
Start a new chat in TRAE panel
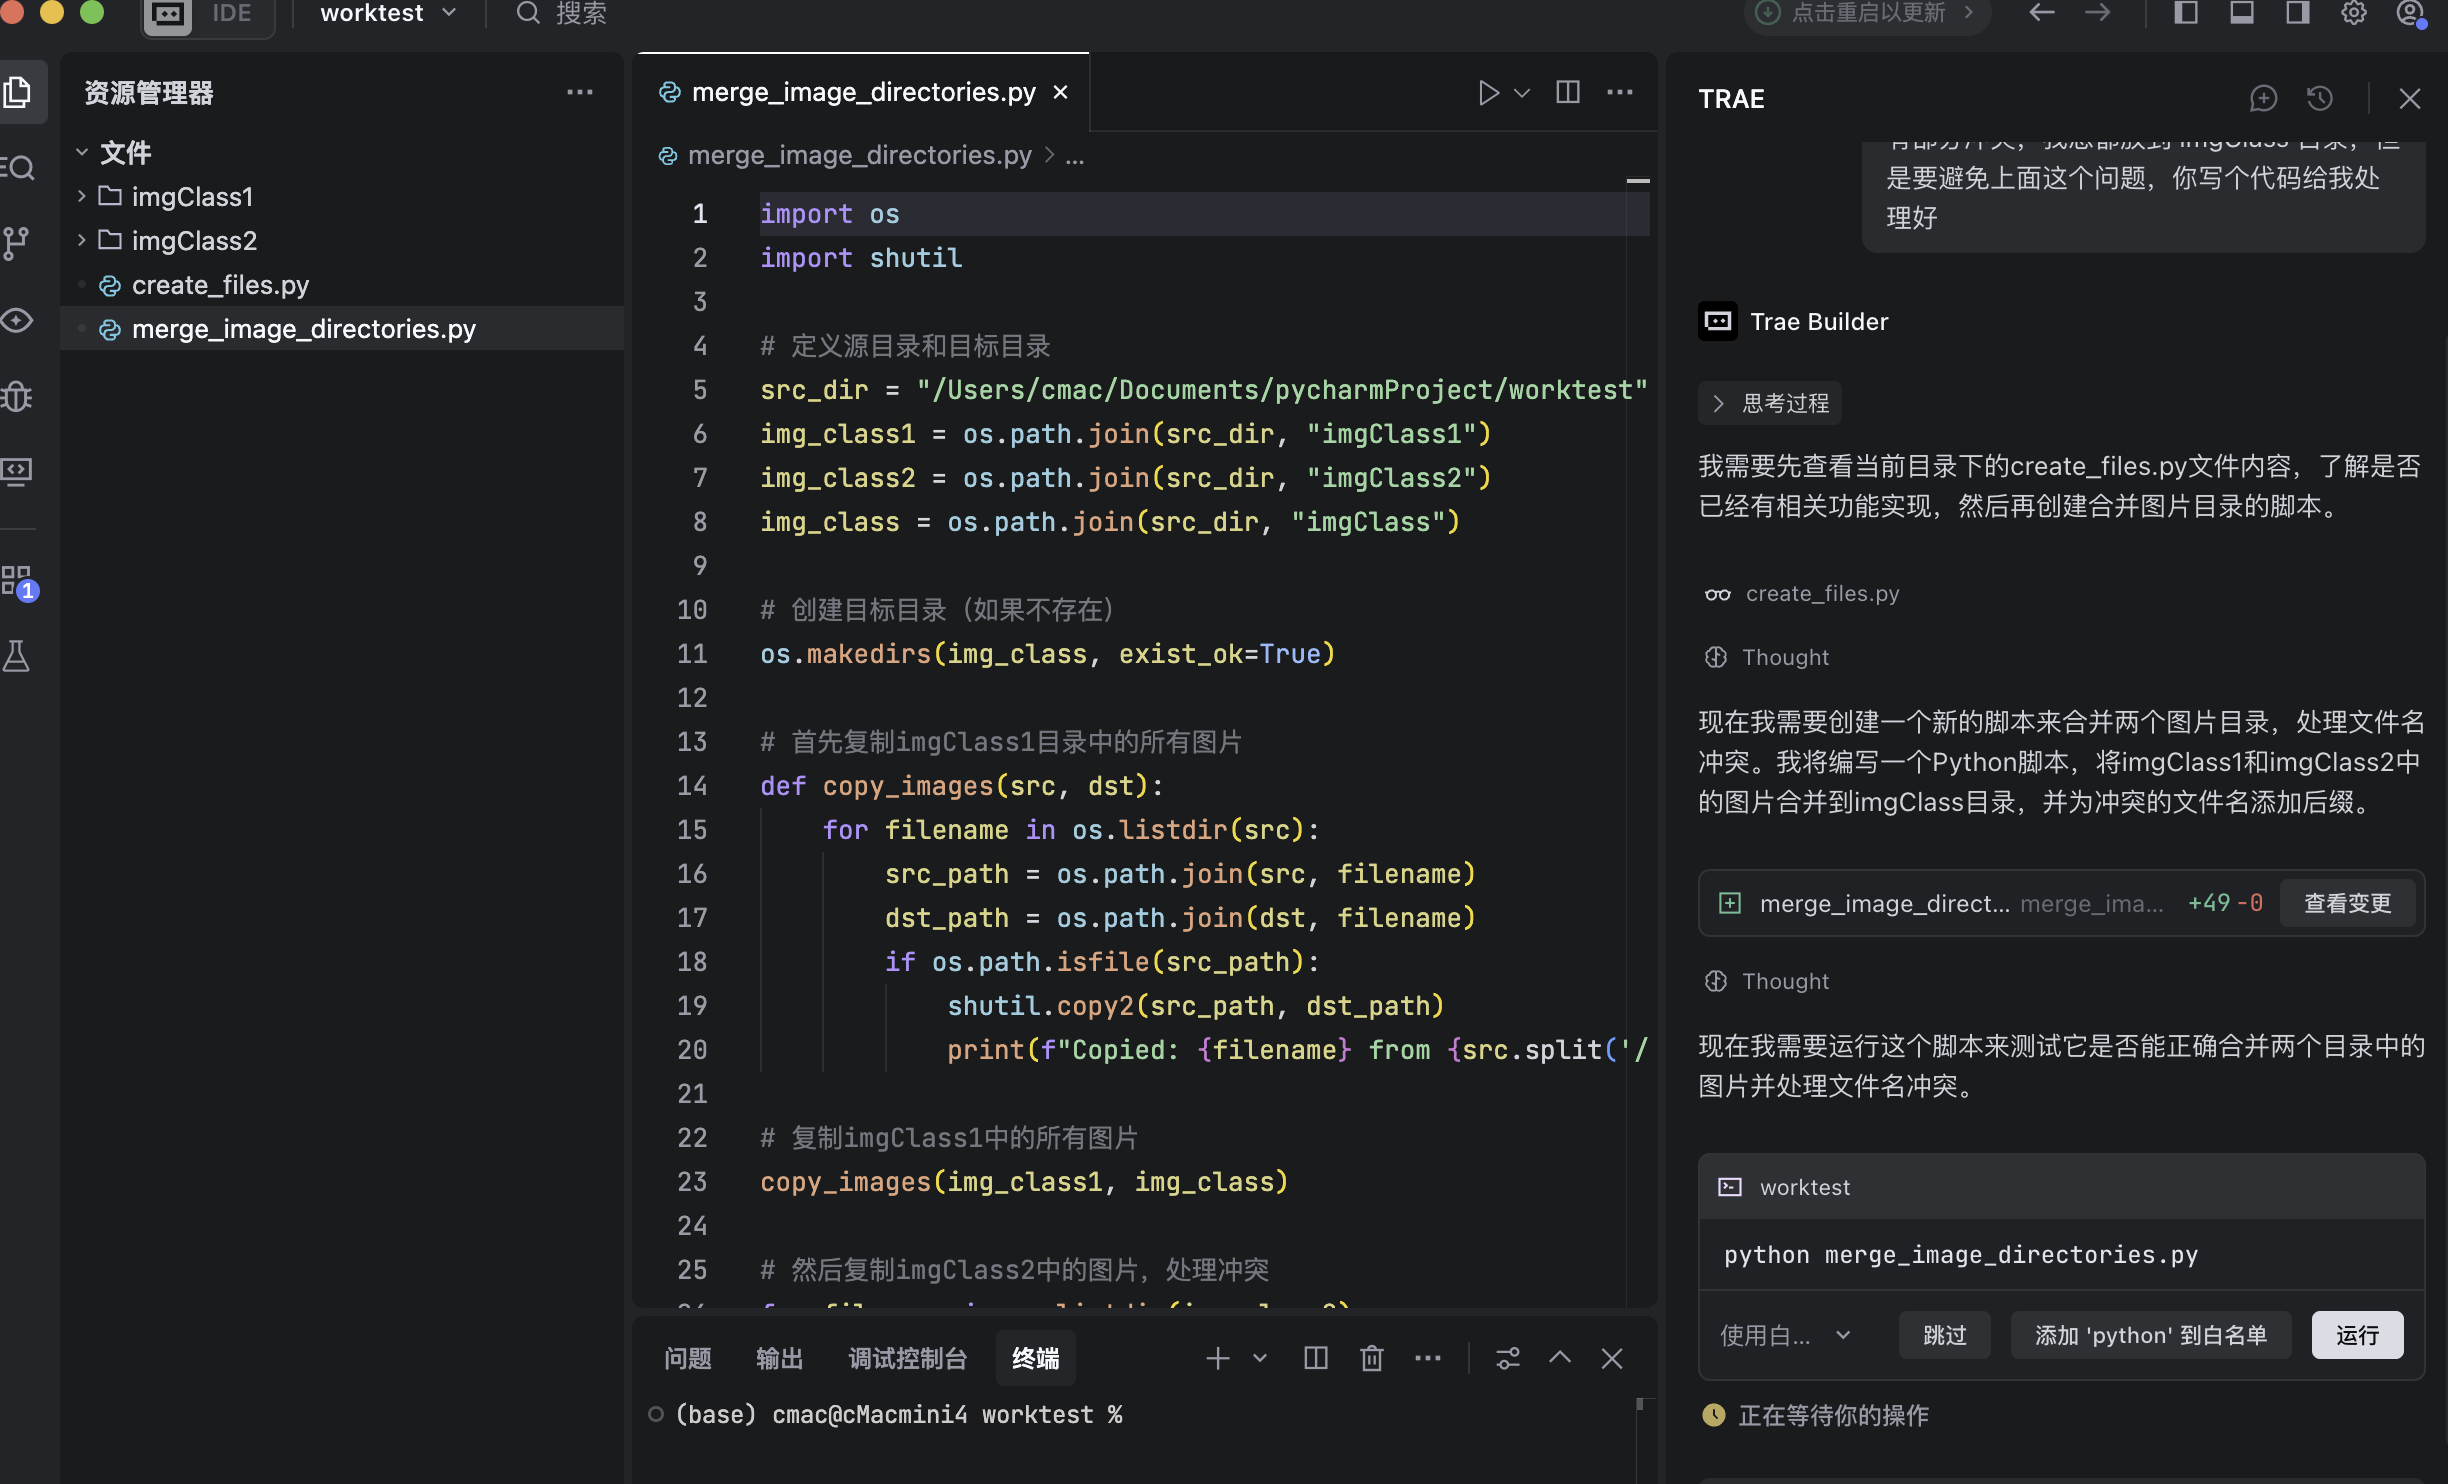(2263, 99)
